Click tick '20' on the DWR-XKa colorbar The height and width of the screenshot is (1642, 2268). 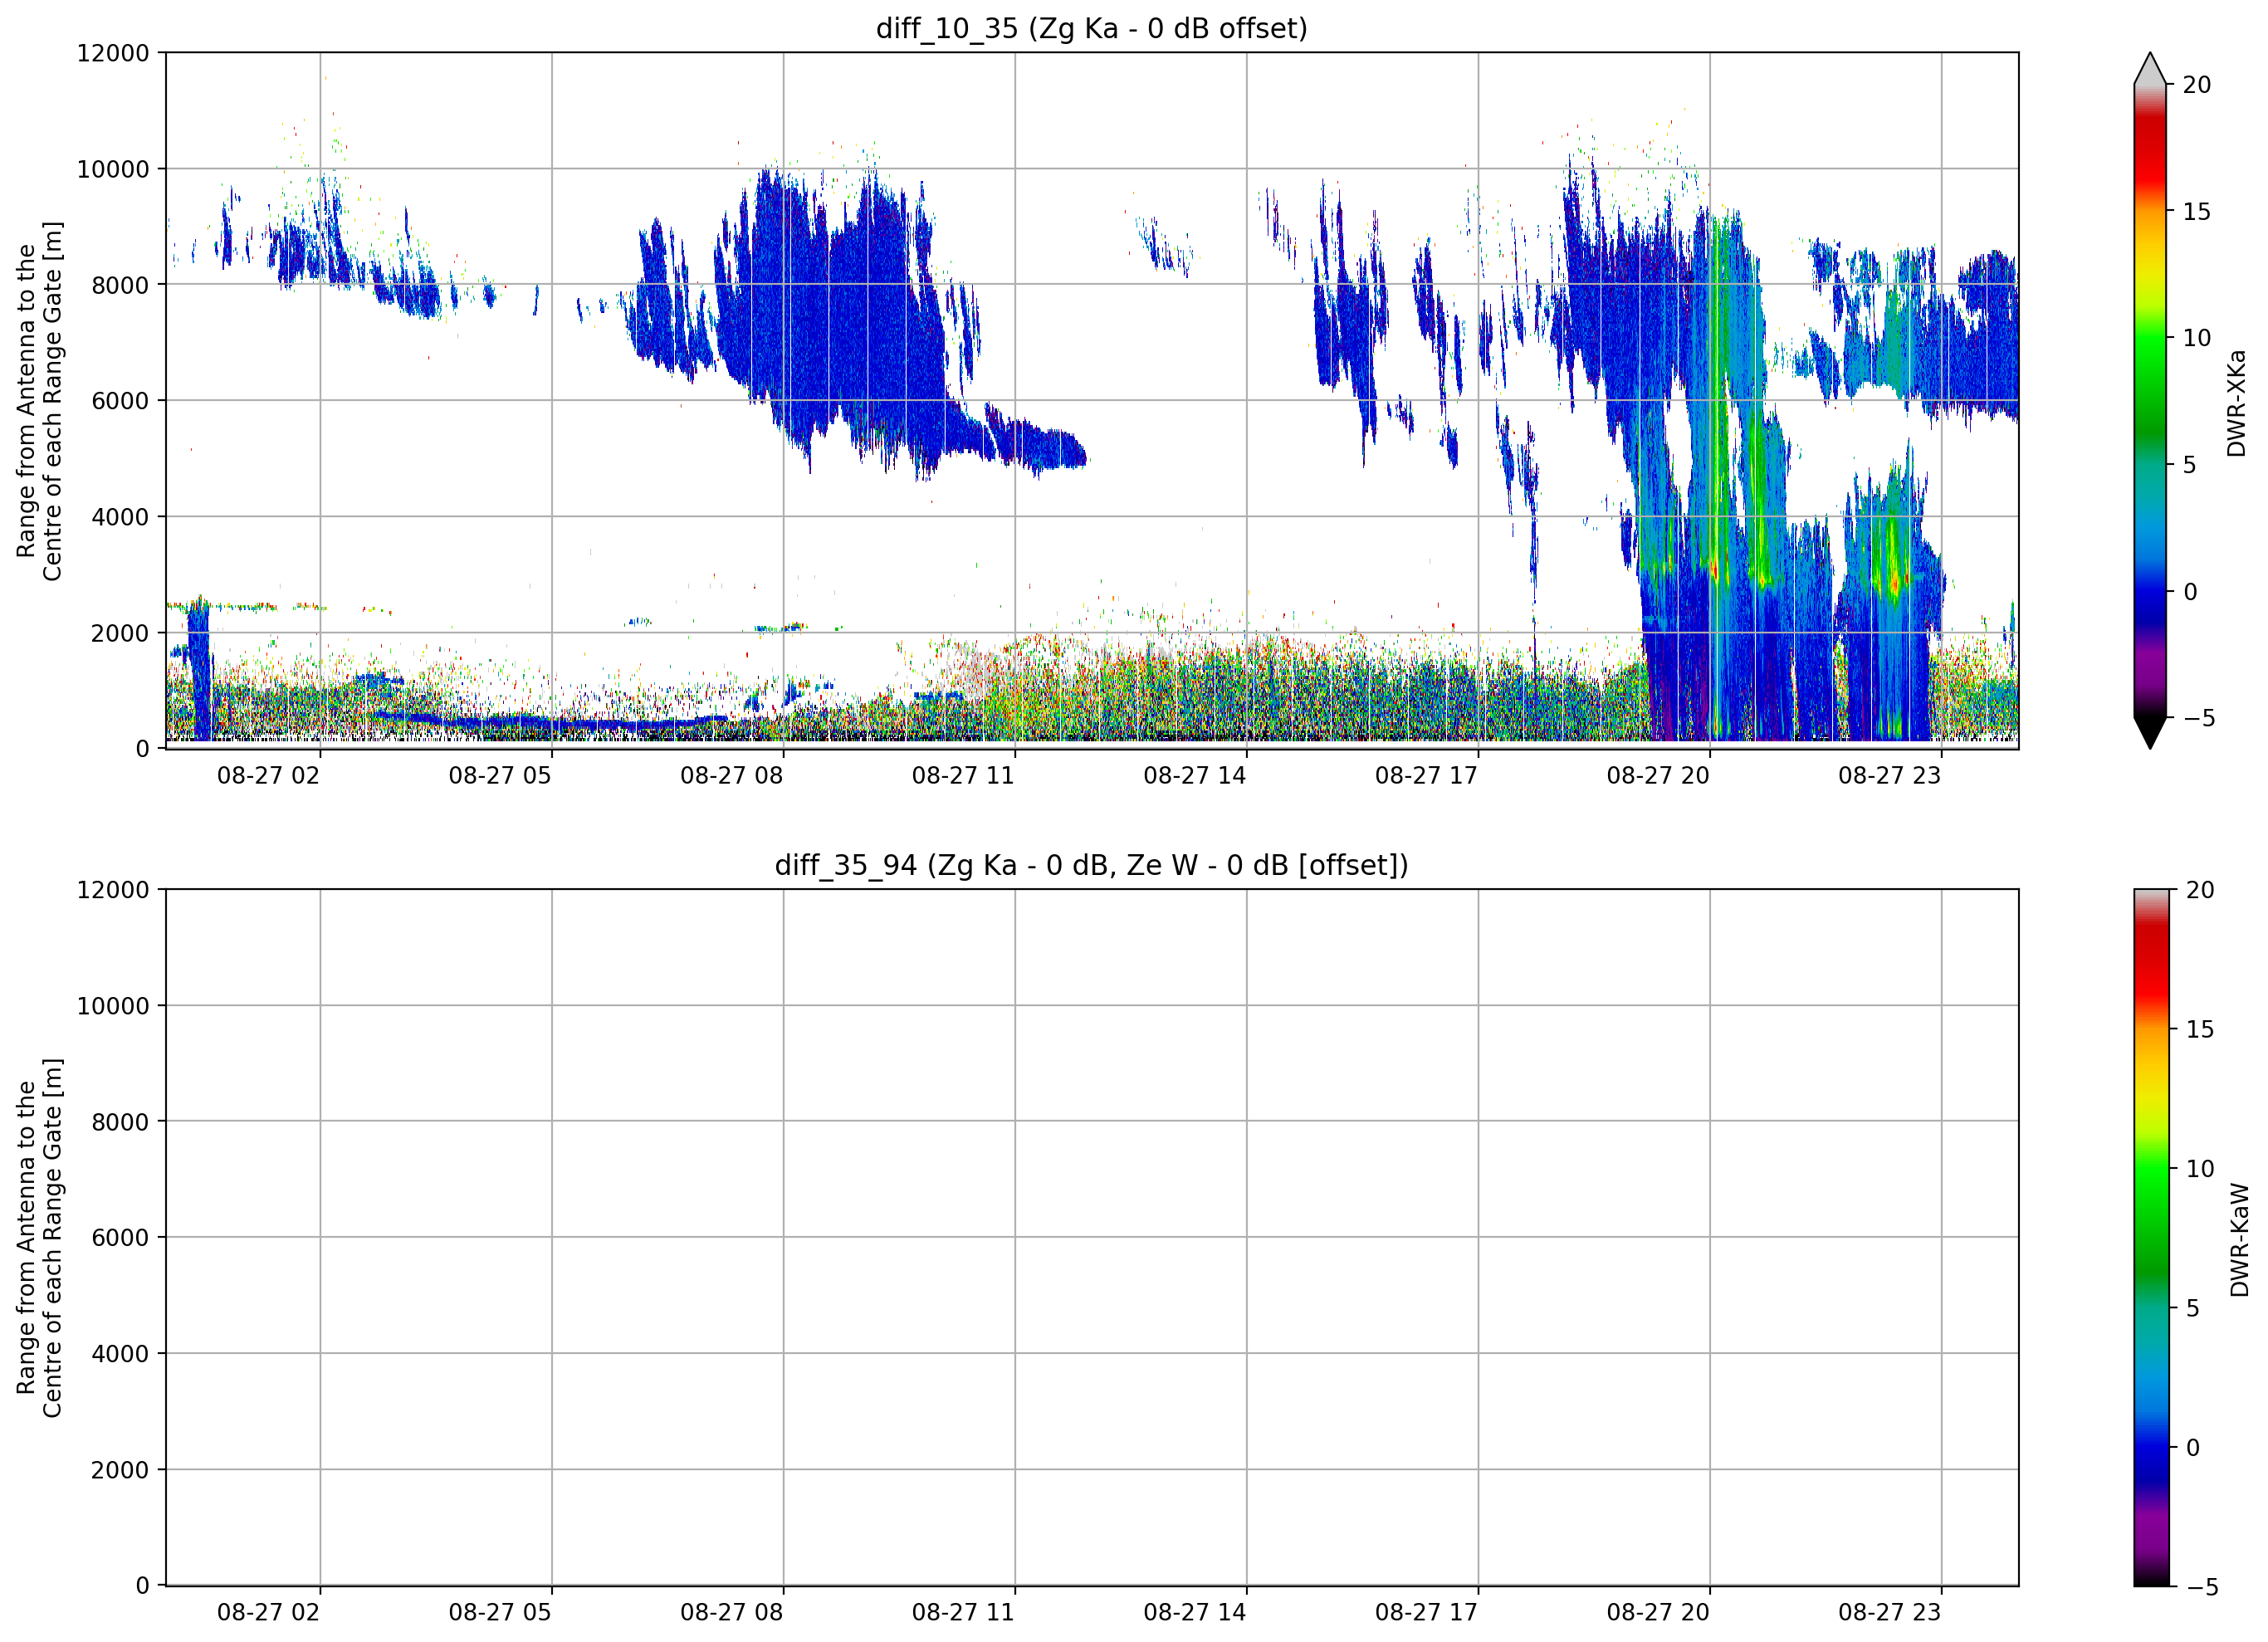click(2197, 85)
